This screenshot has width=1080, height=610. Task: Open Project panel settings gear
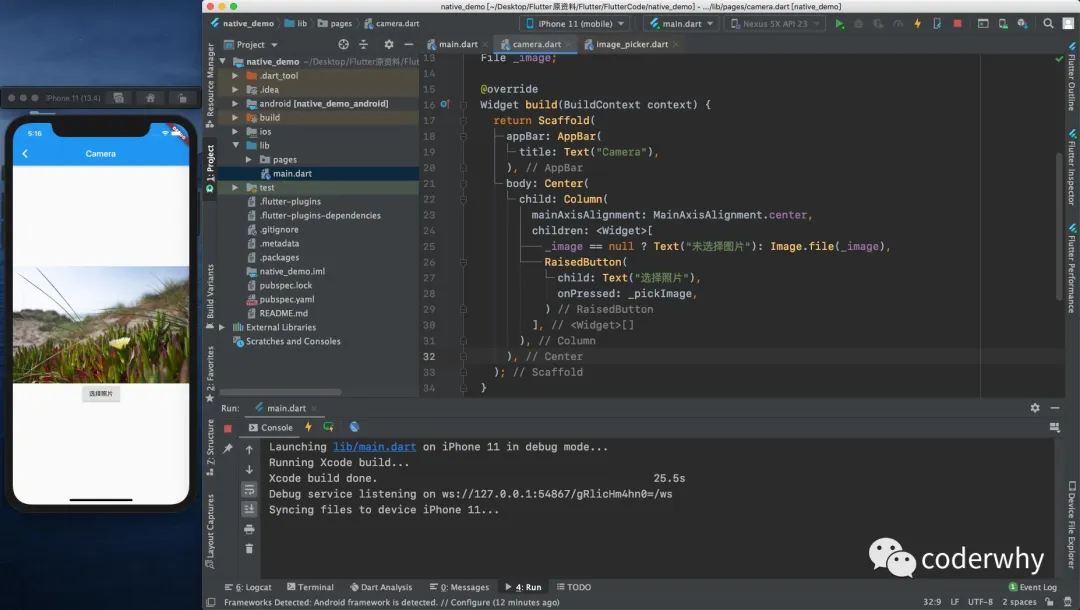pos(389,44)
